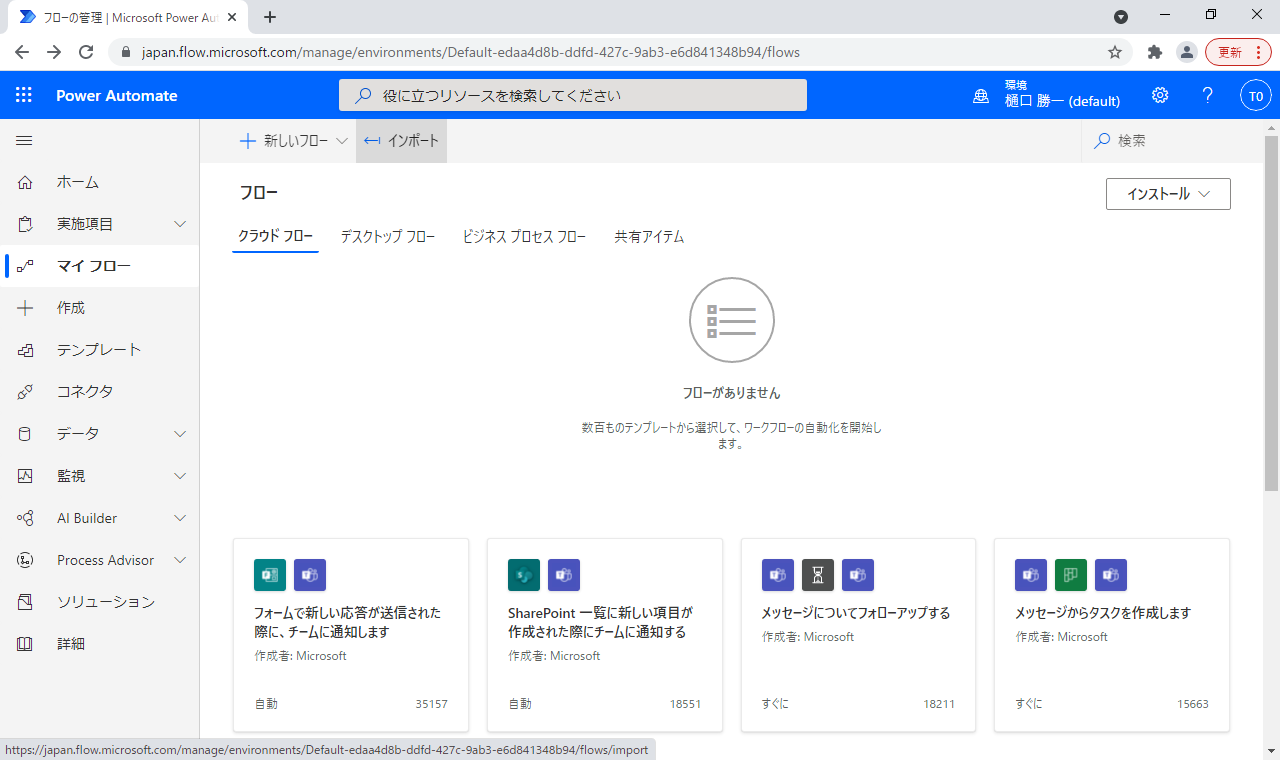Open the Chrome extensions puzzle icon
This screenshot has width=1280, height=760.
[x=1155, y=52]
